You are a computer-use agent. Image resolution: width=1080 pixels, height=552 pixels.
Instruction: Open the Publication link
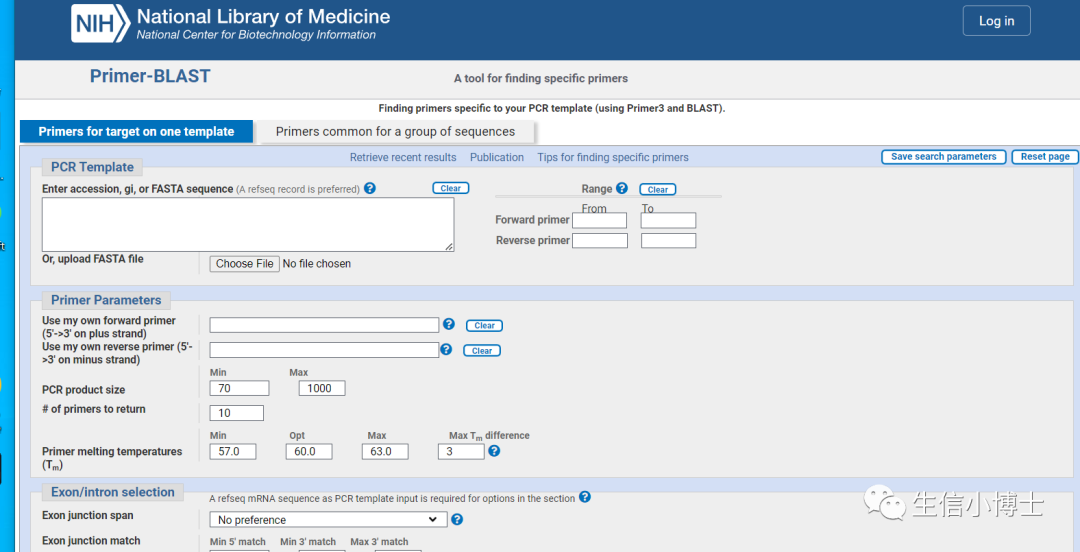coord(497,157)
